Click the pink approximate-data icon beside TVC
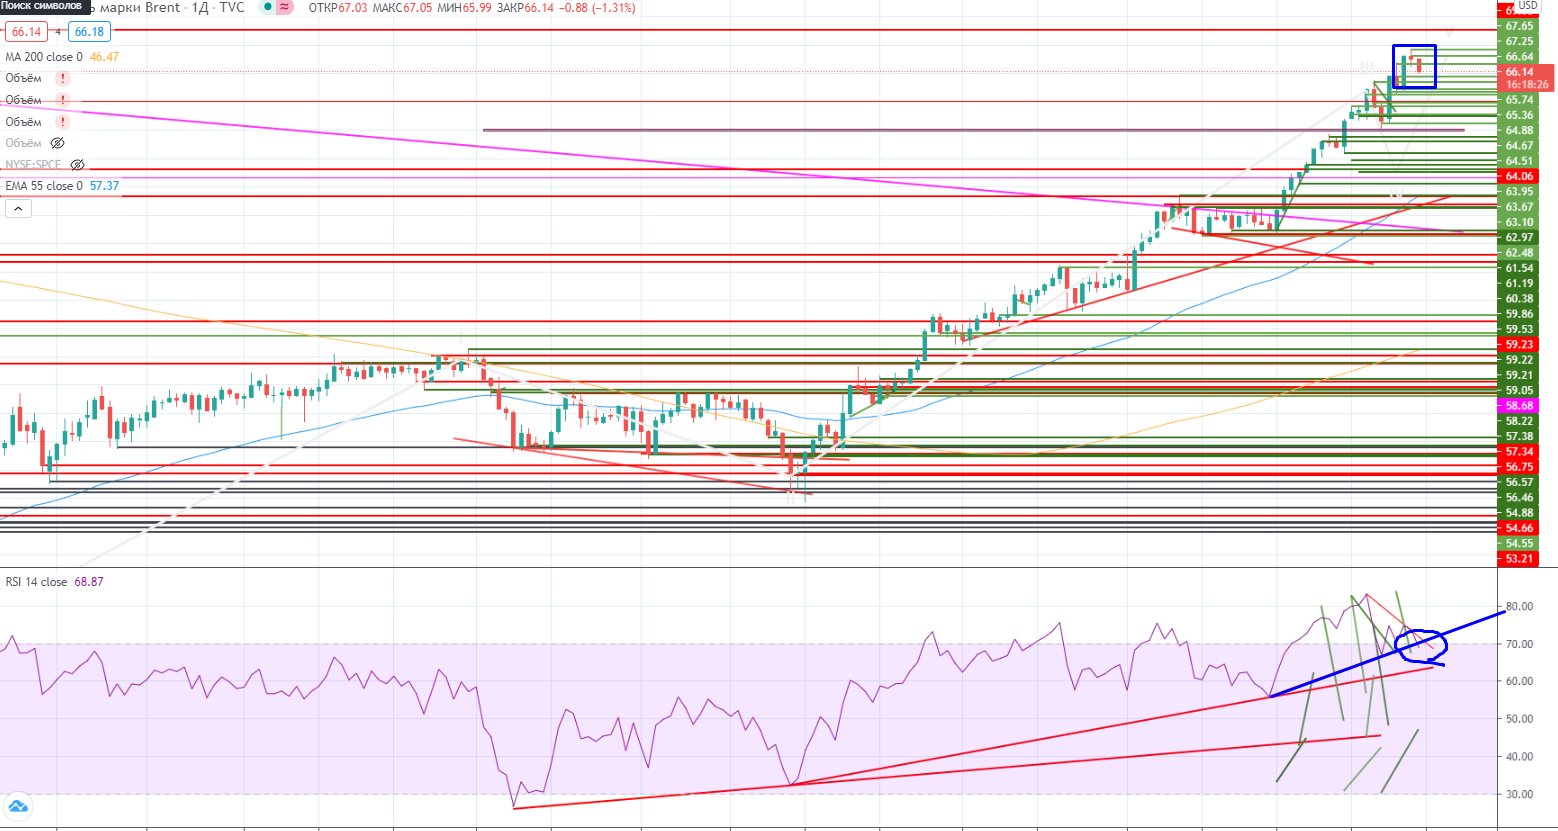The width and height of the screenshot is (1558, 831). click(x=285, y=8)
